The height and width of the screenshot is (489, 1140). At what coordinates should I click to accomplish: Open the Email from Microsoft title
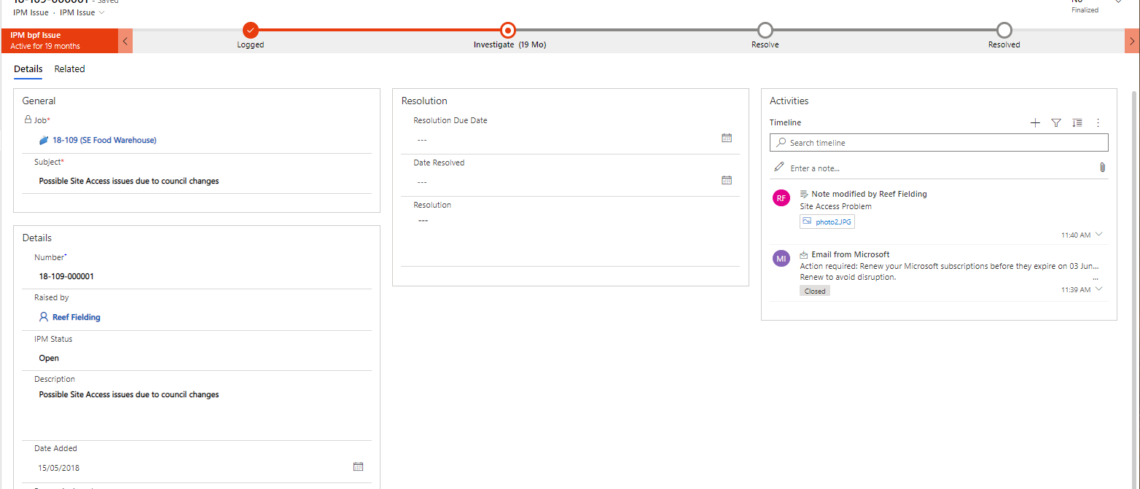[851, 254]
